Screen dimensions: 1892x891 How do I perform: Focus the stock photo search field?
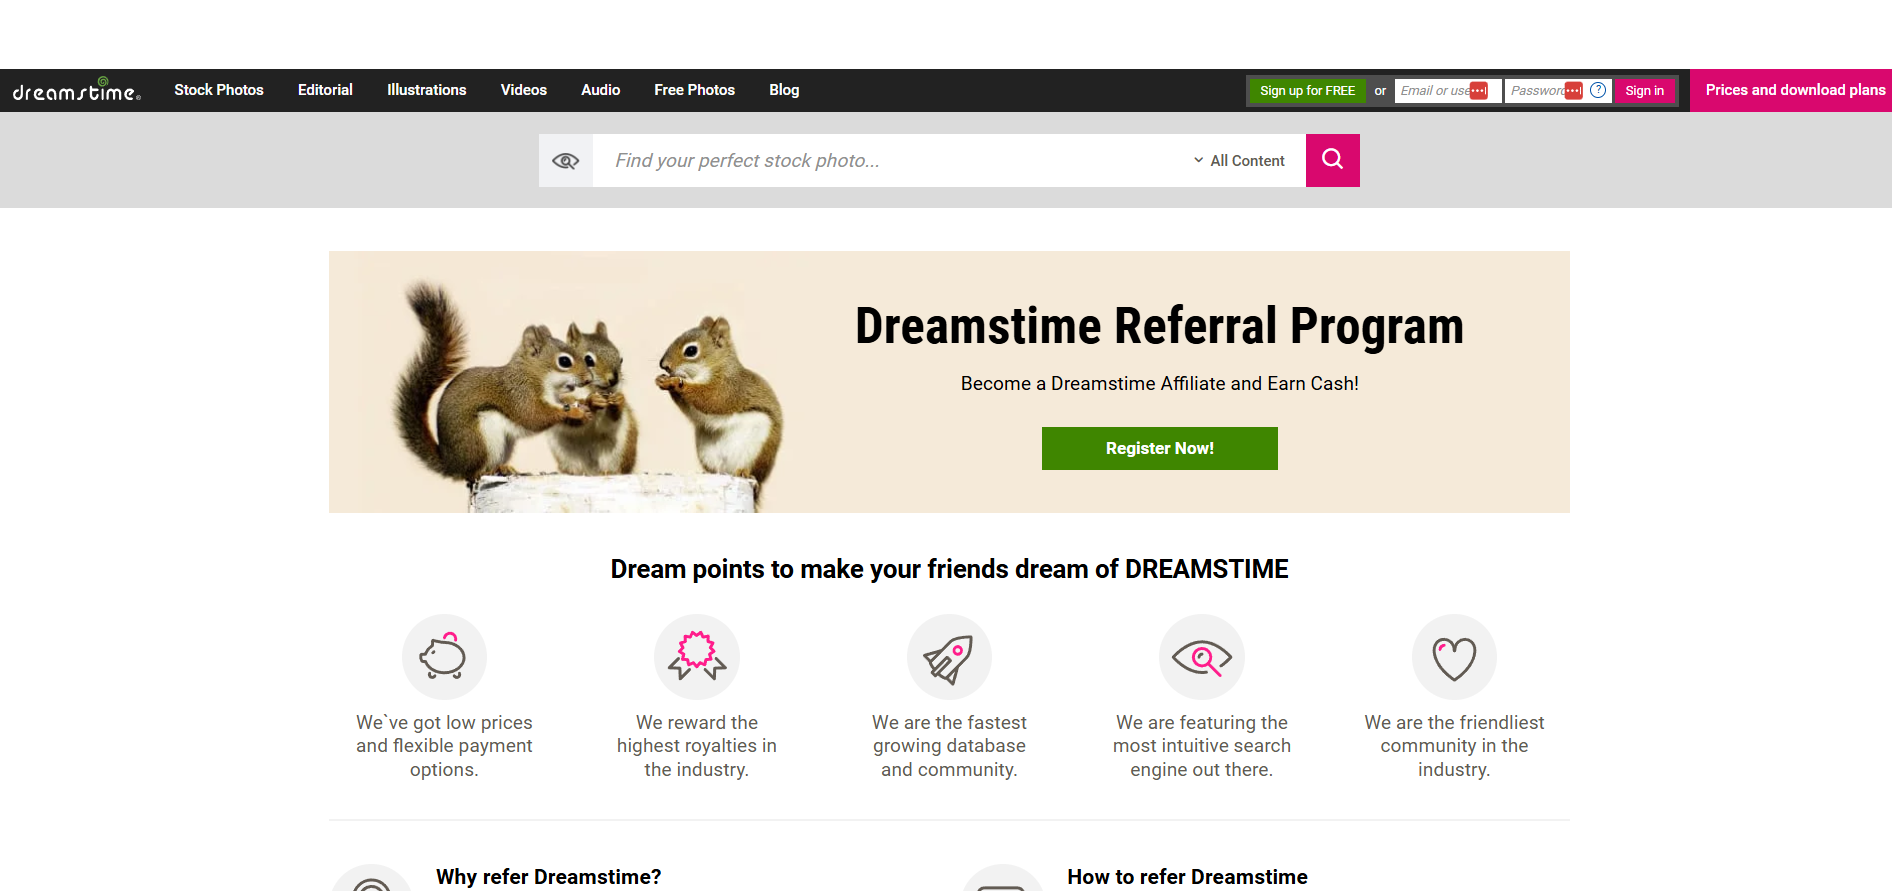(x=890, y=161)
